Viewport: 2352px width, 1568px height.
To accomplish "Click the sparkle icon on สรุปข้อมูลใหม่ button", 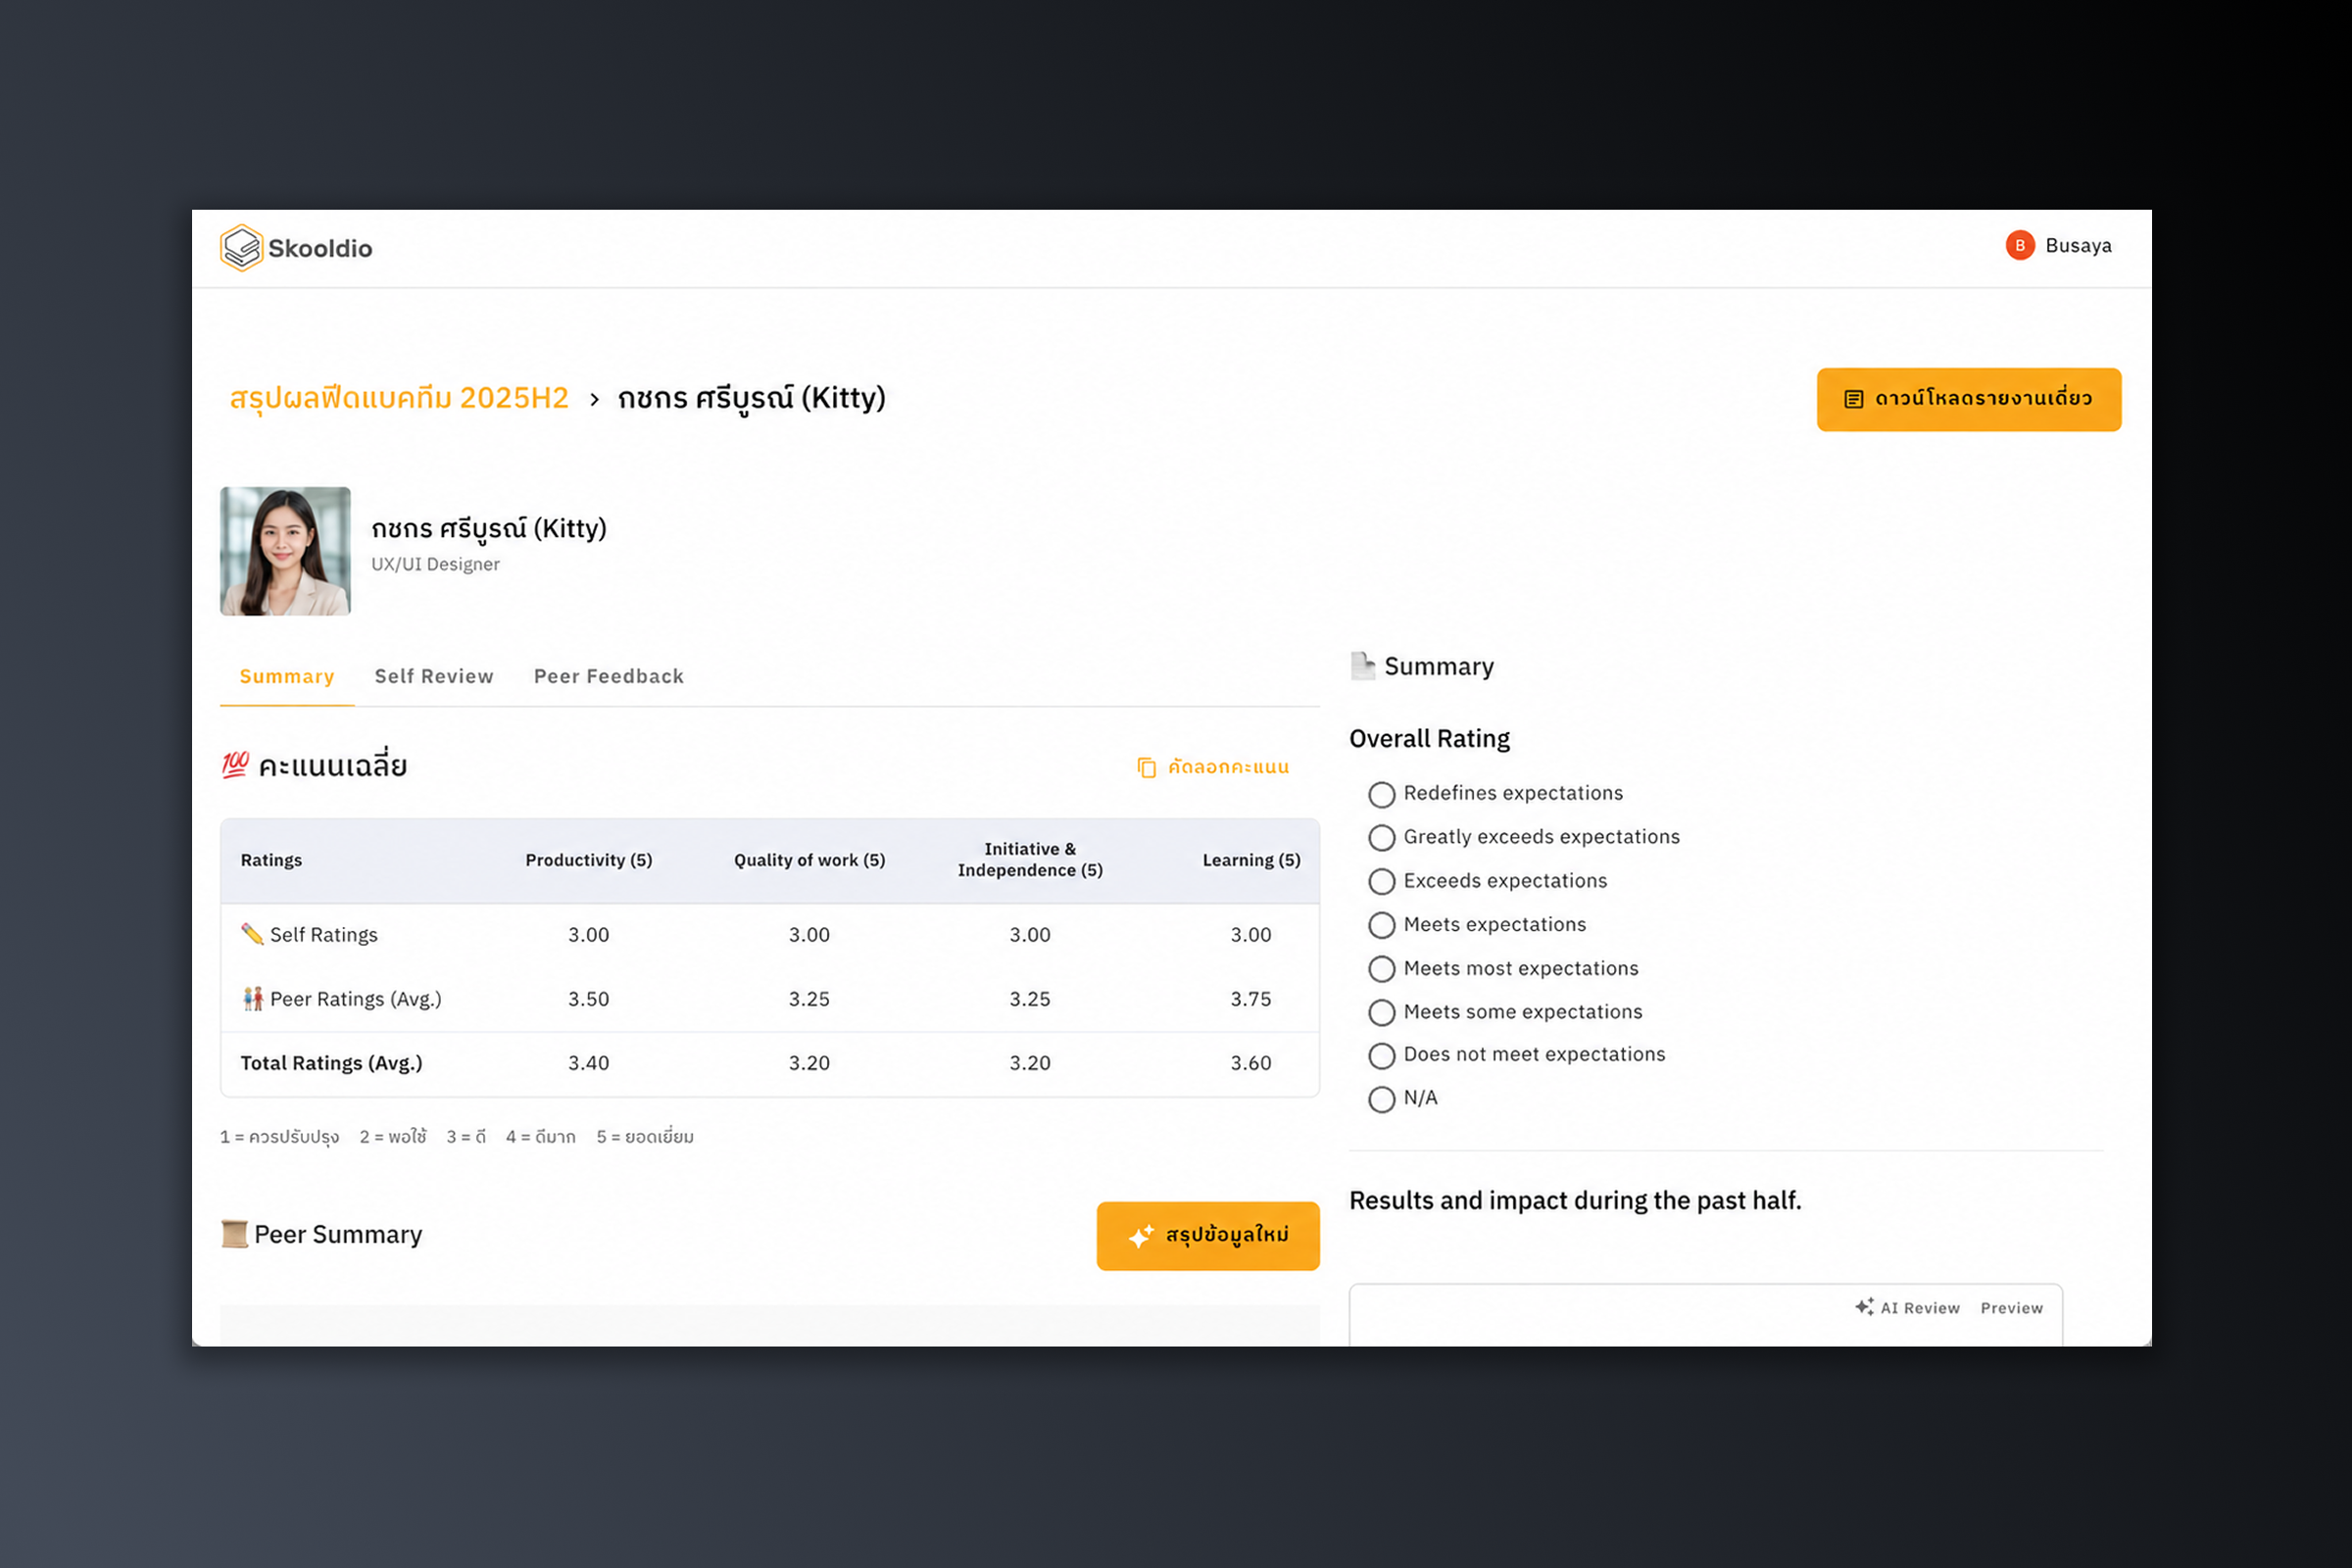I will (x=1141, y=1237).
